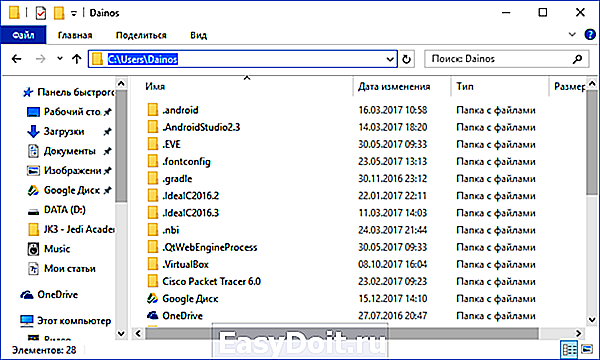Switch to Details view in status bar
Image resolution: width=600 pixels, height=360 pixels.
pos(569,349)
